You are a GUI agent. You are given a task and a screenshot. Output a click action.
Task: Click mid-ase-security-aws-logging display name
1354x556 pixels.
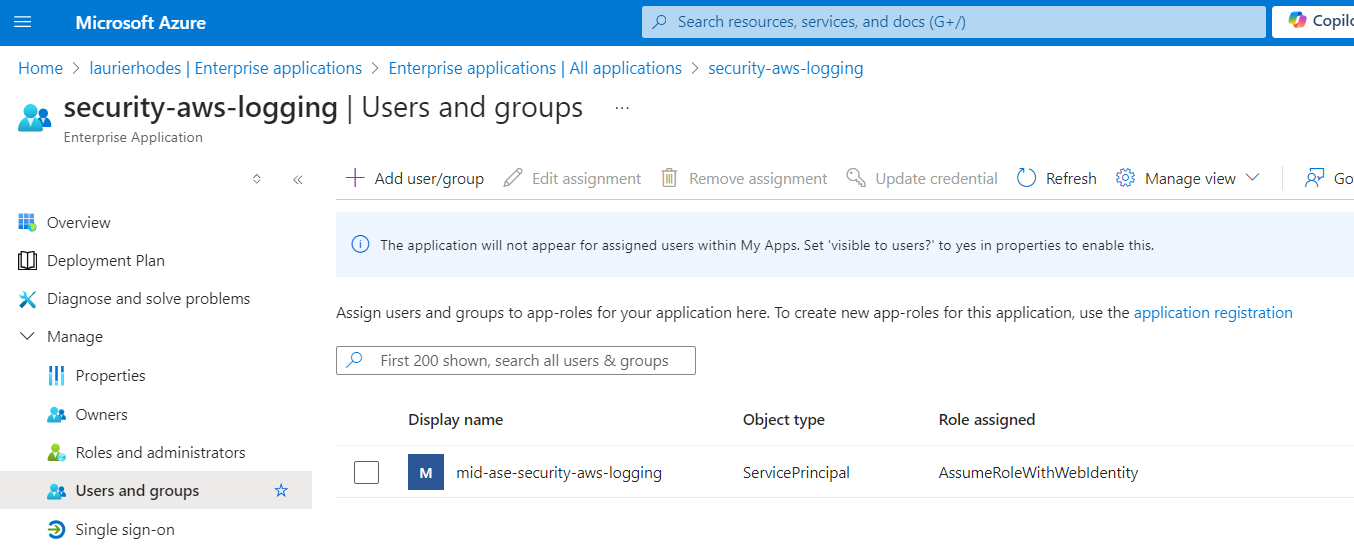tap(559, 472)
